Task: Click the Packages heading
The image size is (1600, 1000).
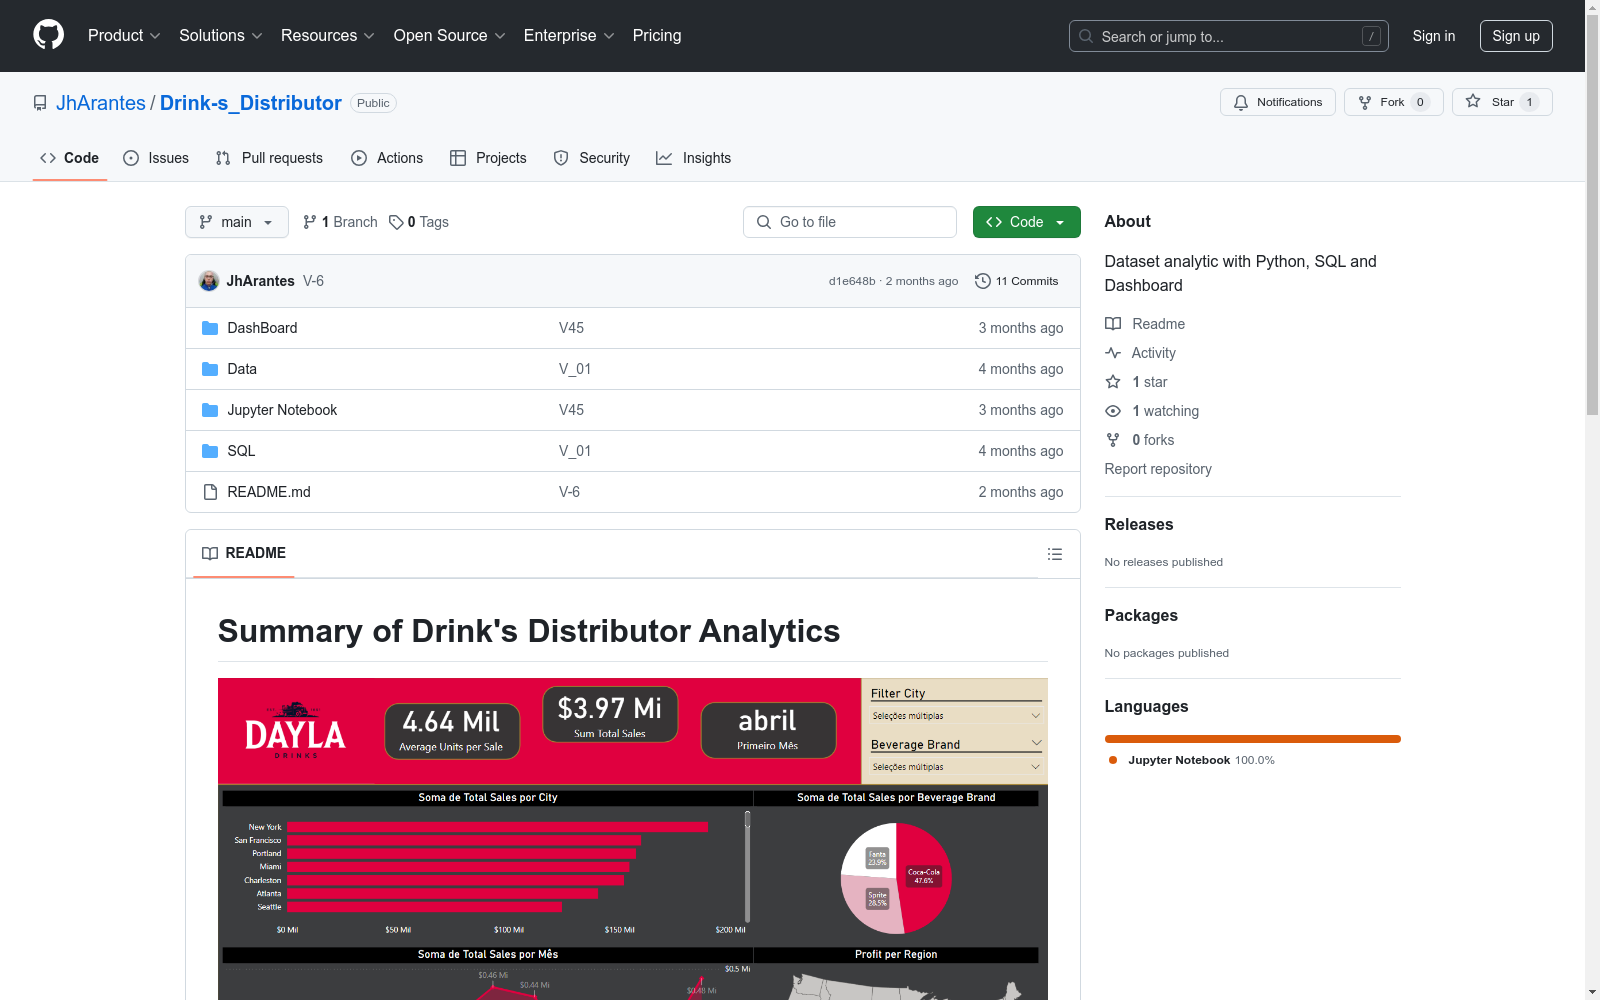Action: click(1141, 615)
